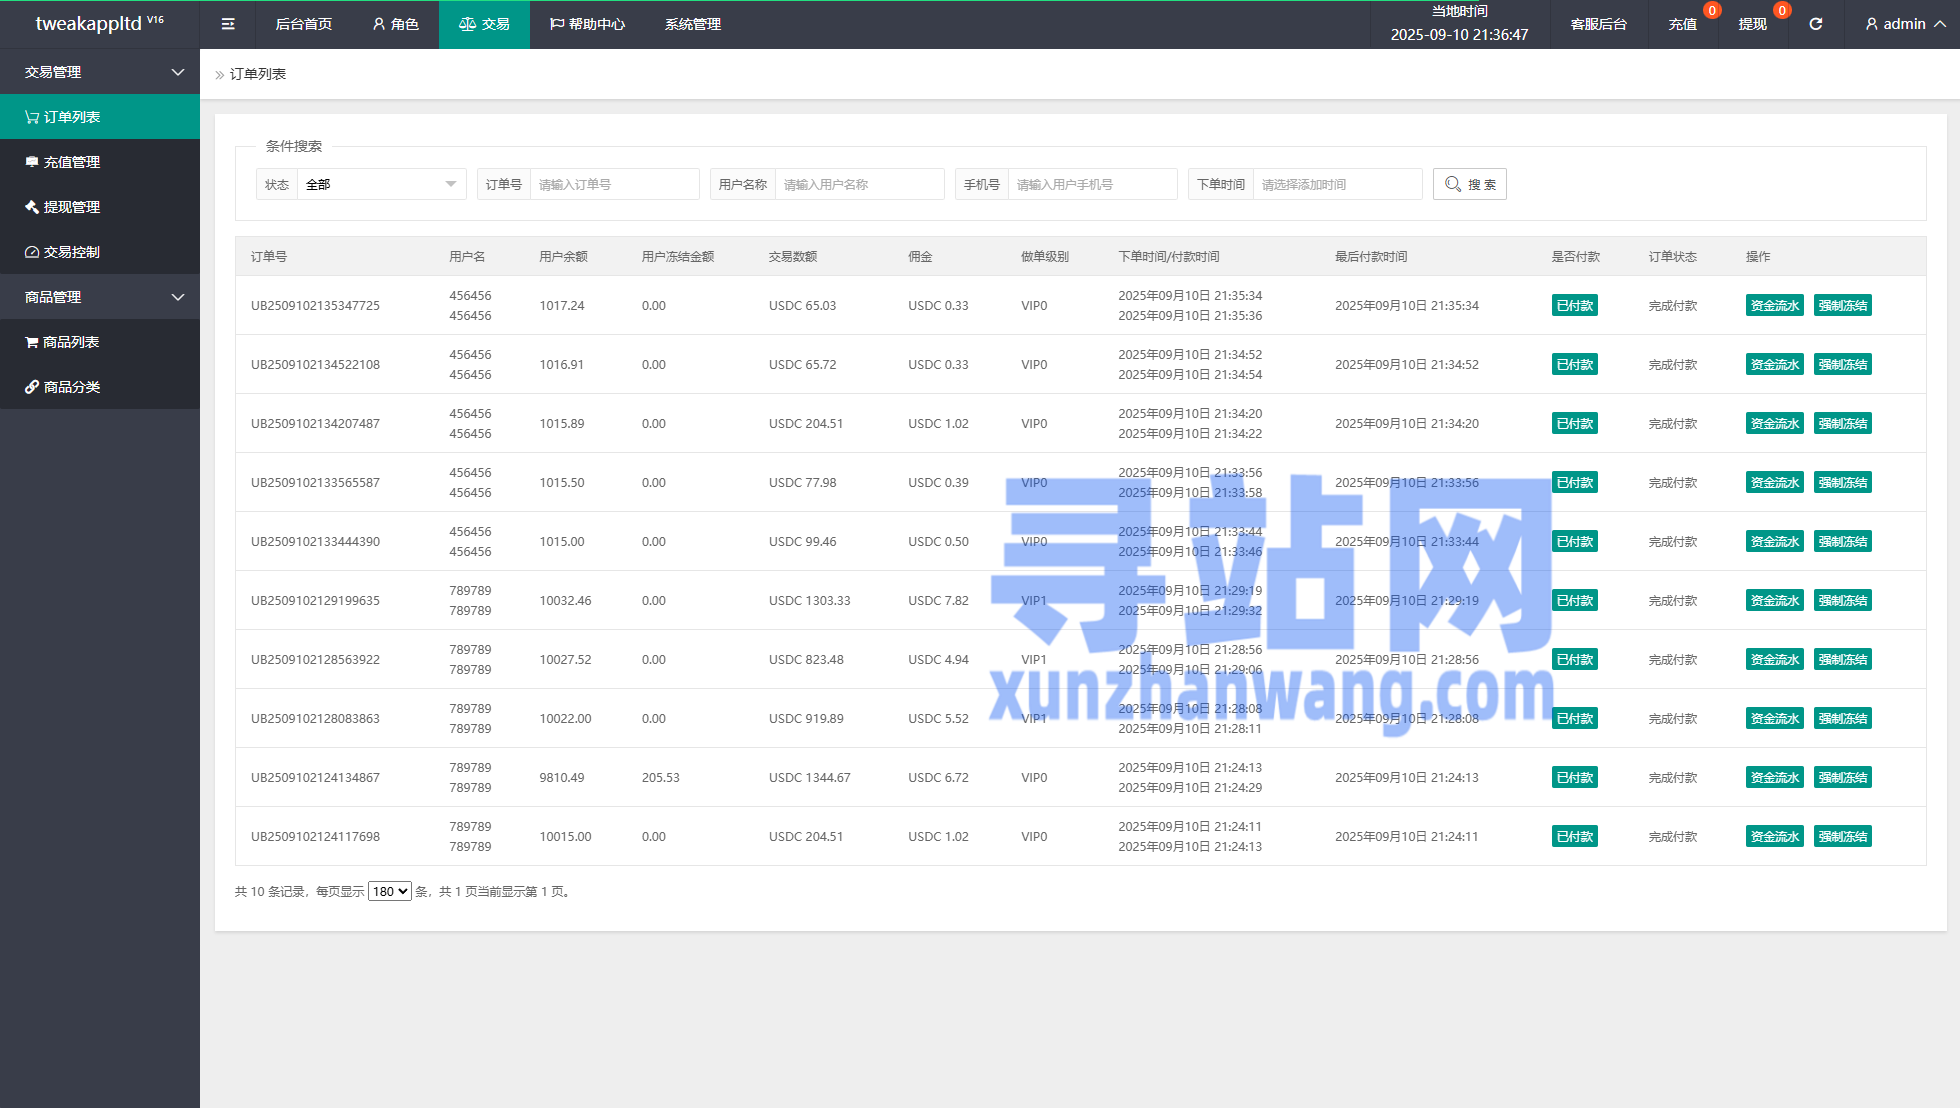
Task: Switch to the 帮助中心 top menu
Action: click(587, 24)
